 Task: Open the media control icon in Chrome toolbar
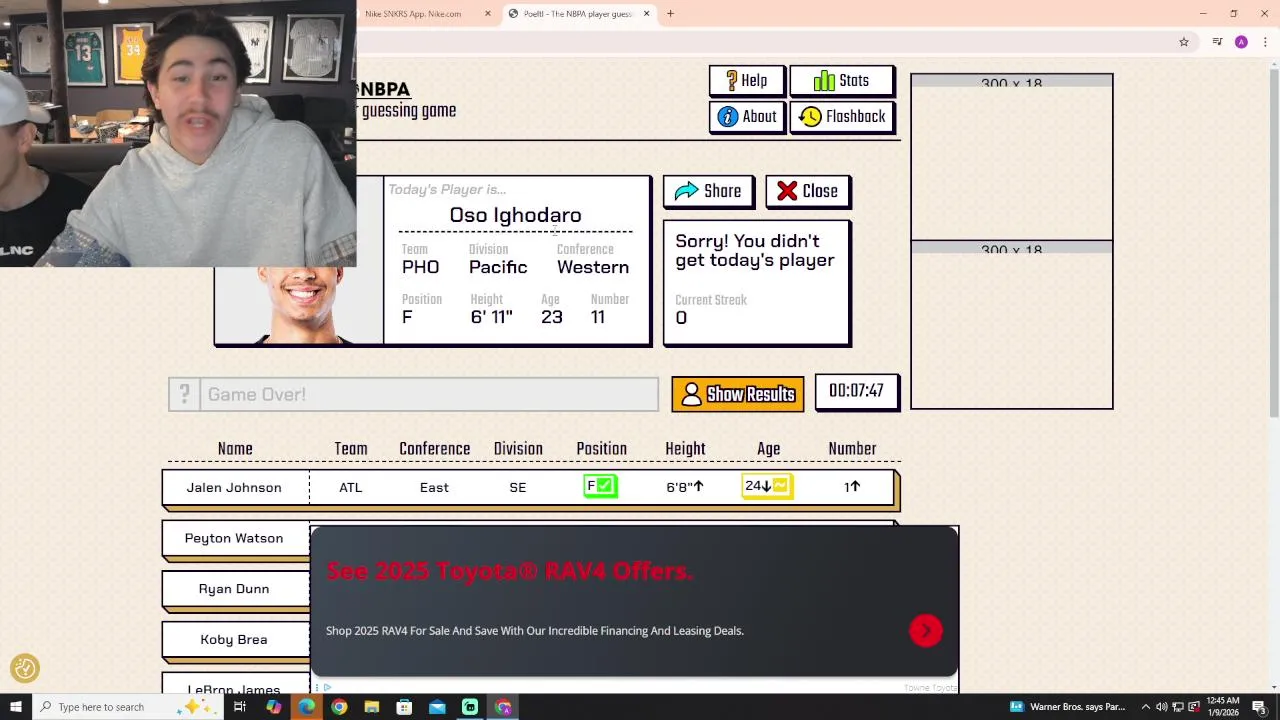(1217, 42)
